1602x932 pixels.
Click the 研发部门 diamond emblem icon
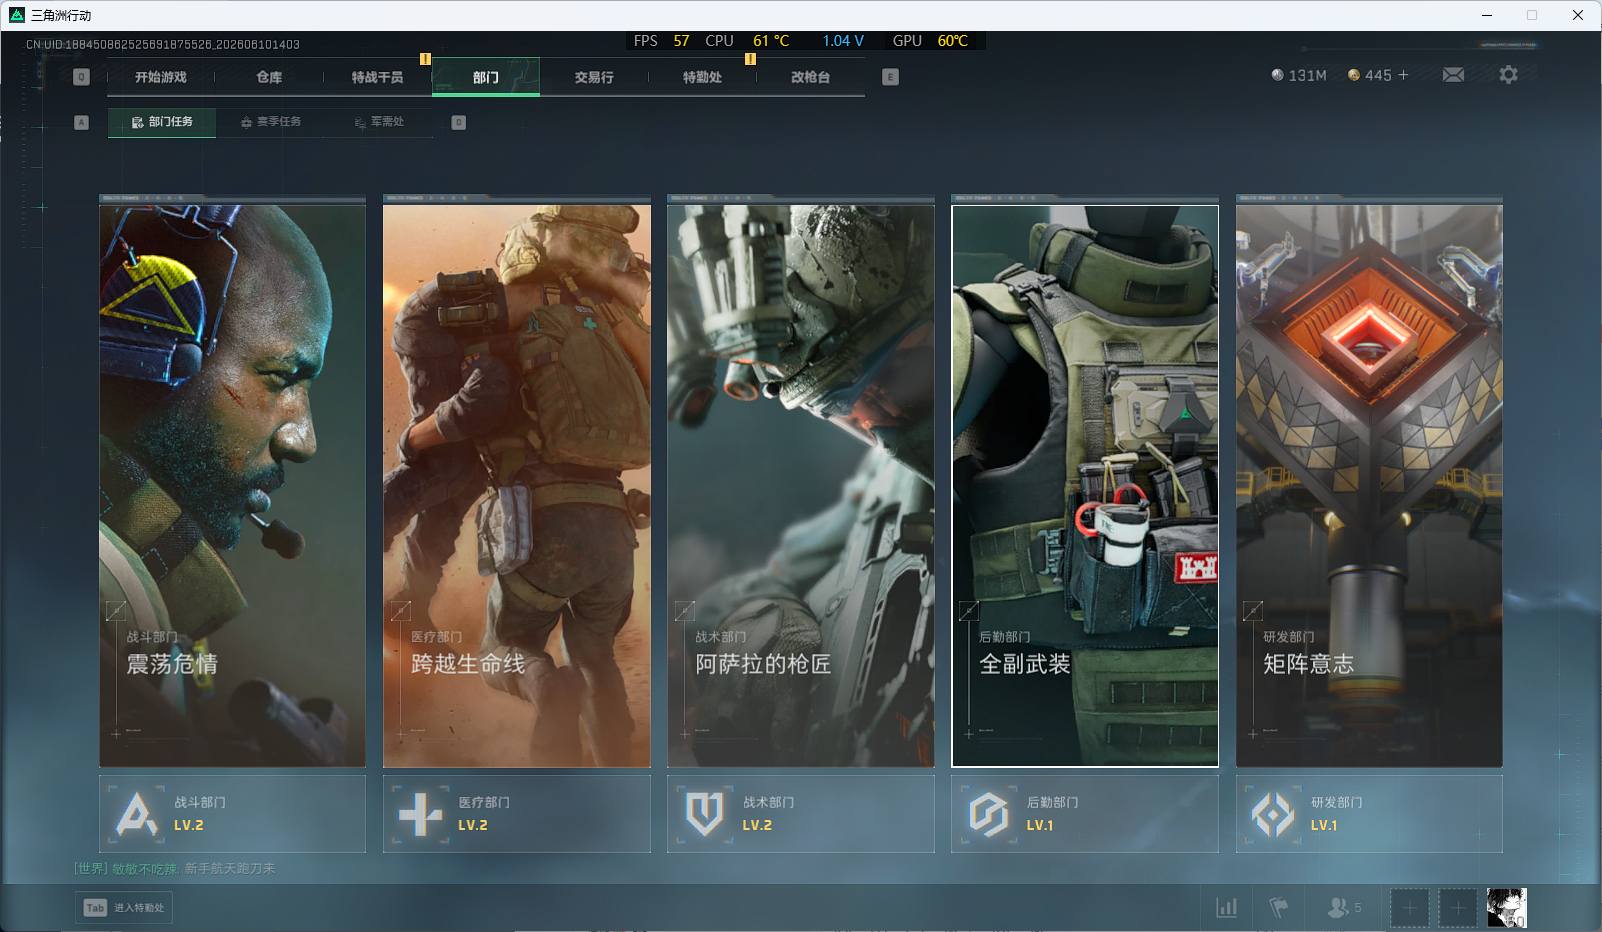[x=1273, y=814]
